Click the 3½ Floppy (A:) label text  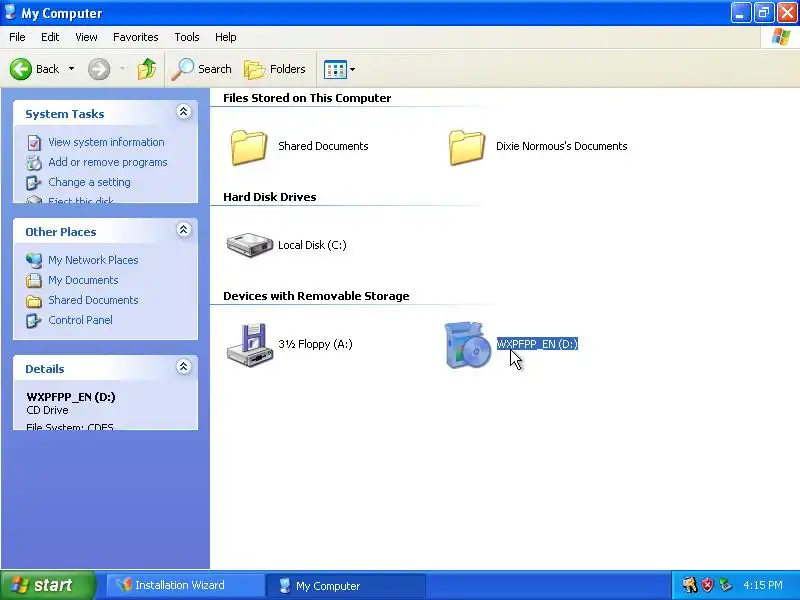point(315,344)
